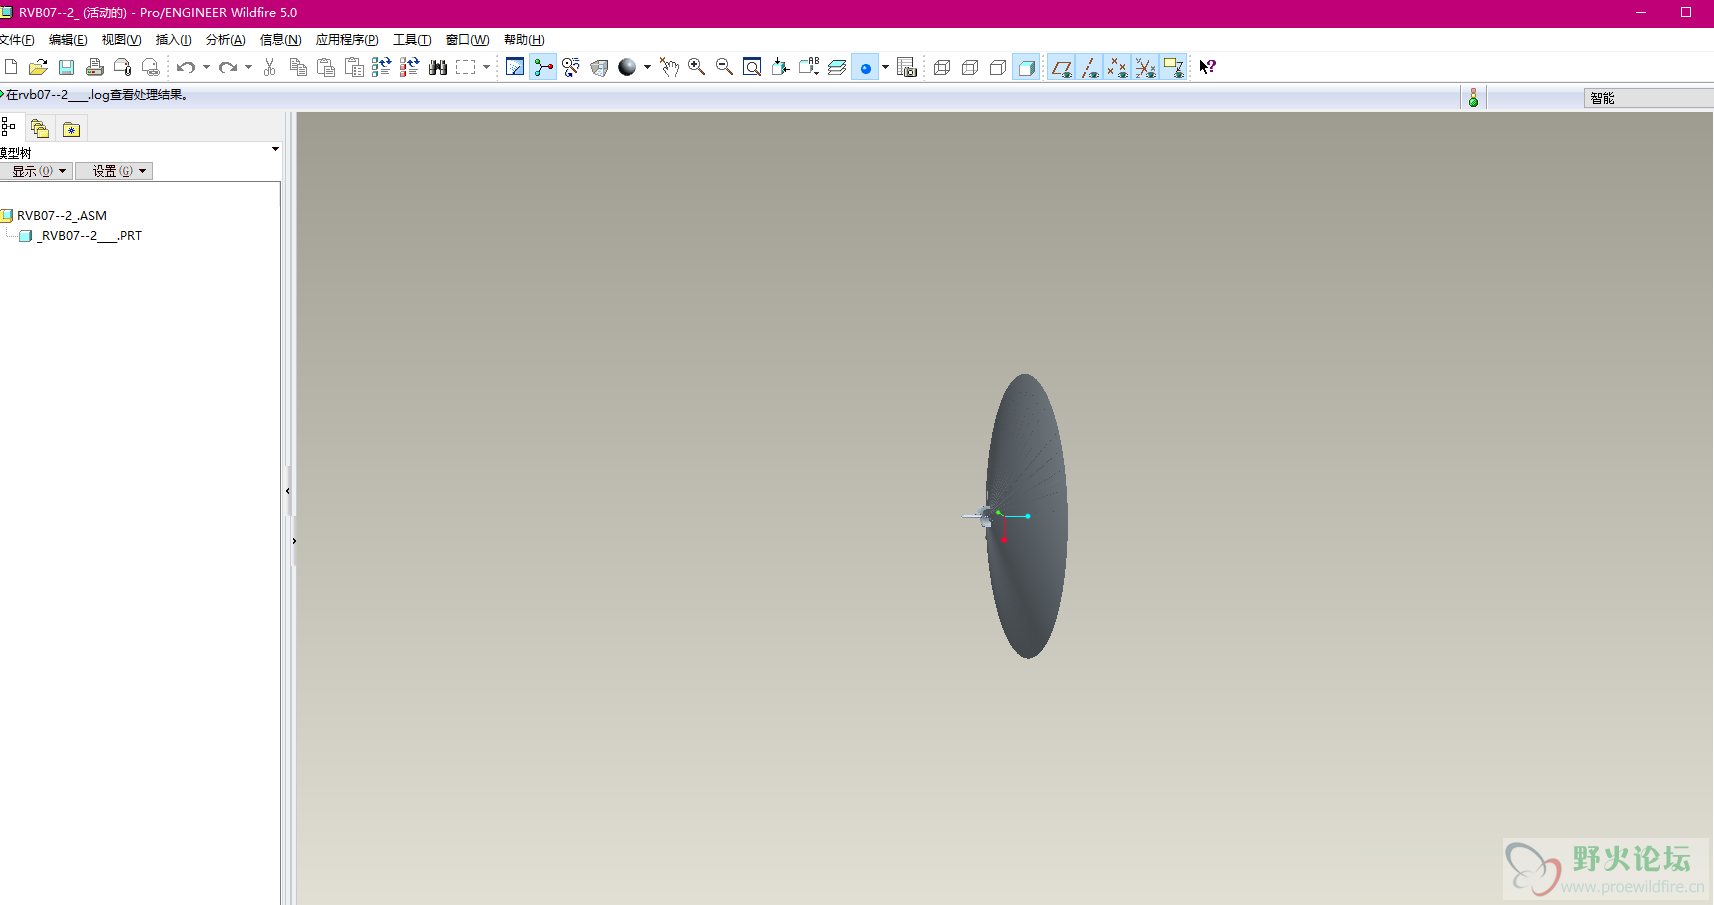Open the model tree panel options arrow
This screenshot has height=905, width=1714.
point(275,149)
